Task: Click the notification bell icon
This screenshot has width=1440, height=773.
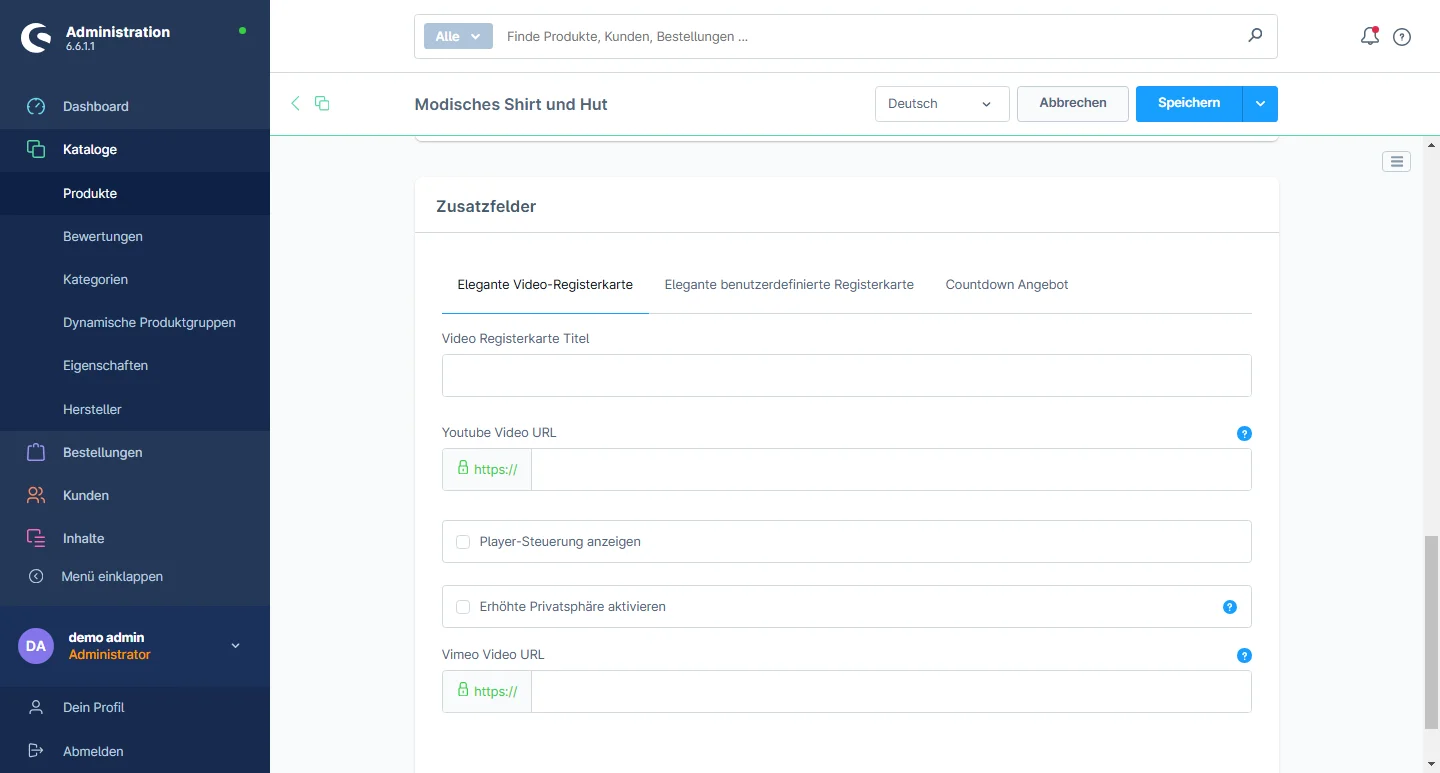Action: (1369, 37)
